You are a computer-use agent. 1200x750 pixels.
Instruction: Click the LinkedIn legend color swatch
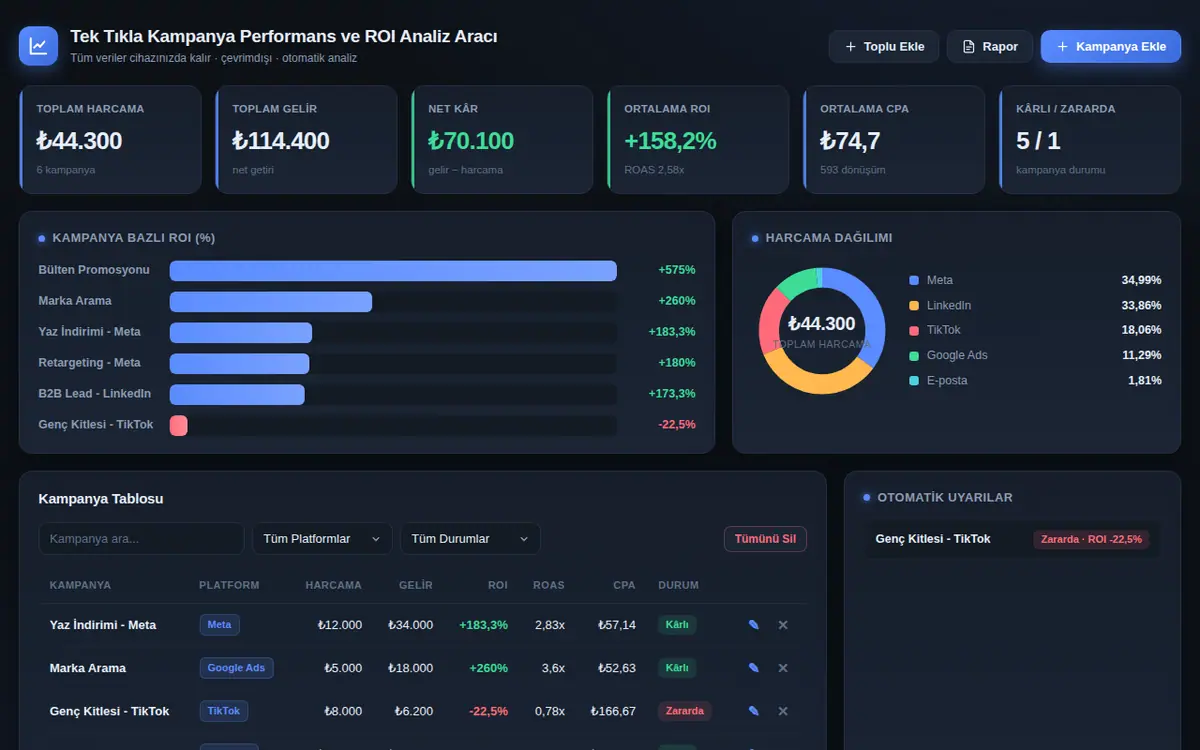coord(914,306)
